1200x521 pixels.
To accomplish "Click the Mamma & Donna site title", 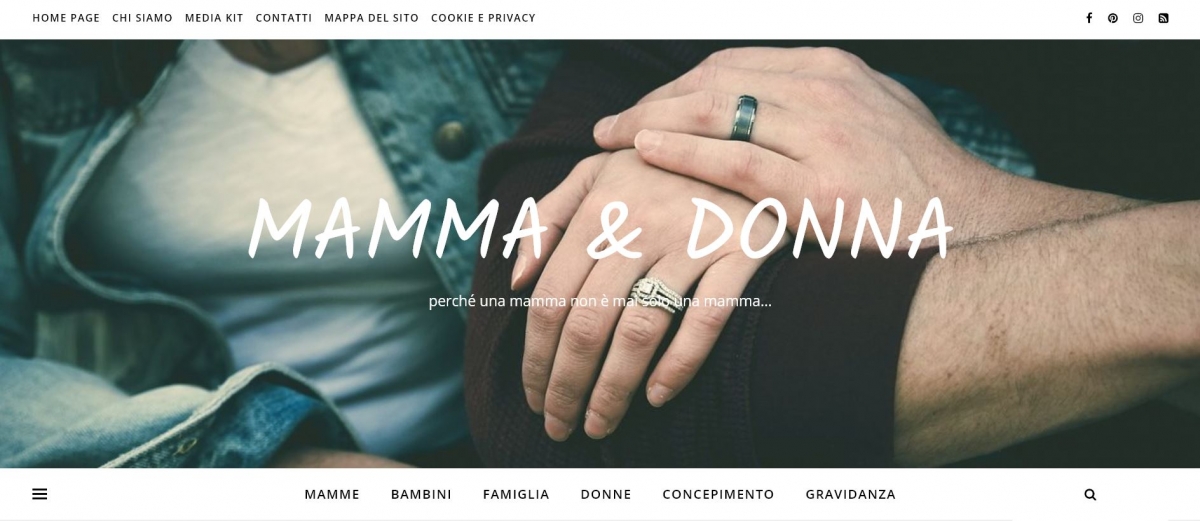I will [600, 228].
